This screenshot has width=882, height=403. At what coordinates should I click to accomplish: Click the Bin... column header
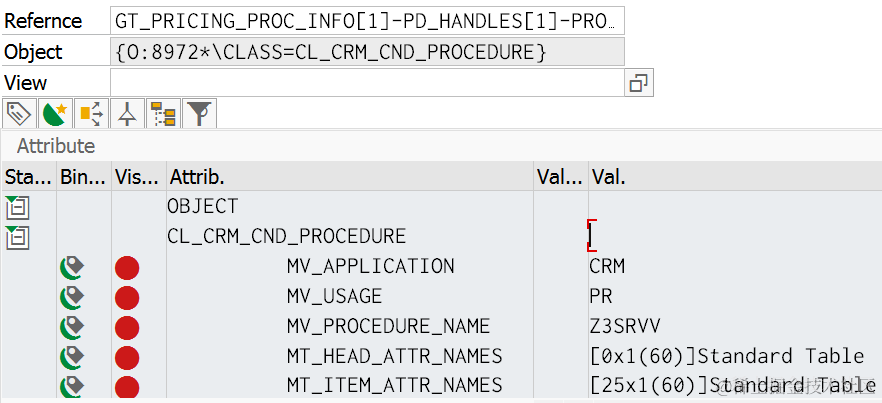point(83,178)
